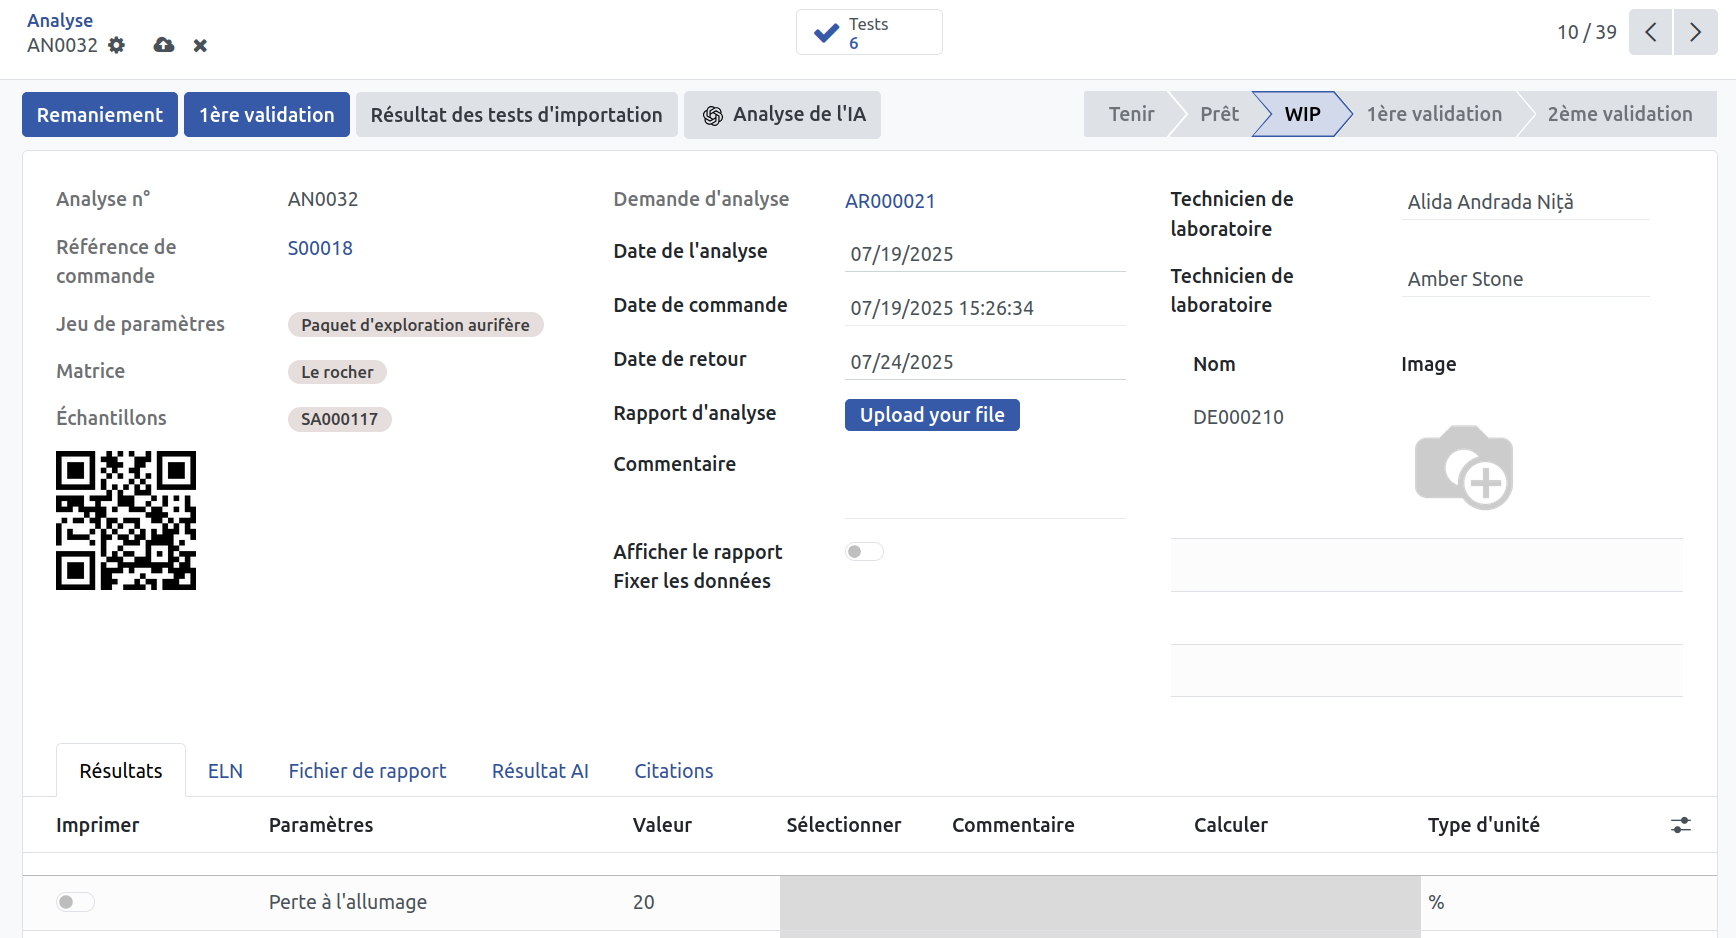
Task: Select 1ère validation stage in status bar
Action: pyautogui.click(x=1434, y=114)
